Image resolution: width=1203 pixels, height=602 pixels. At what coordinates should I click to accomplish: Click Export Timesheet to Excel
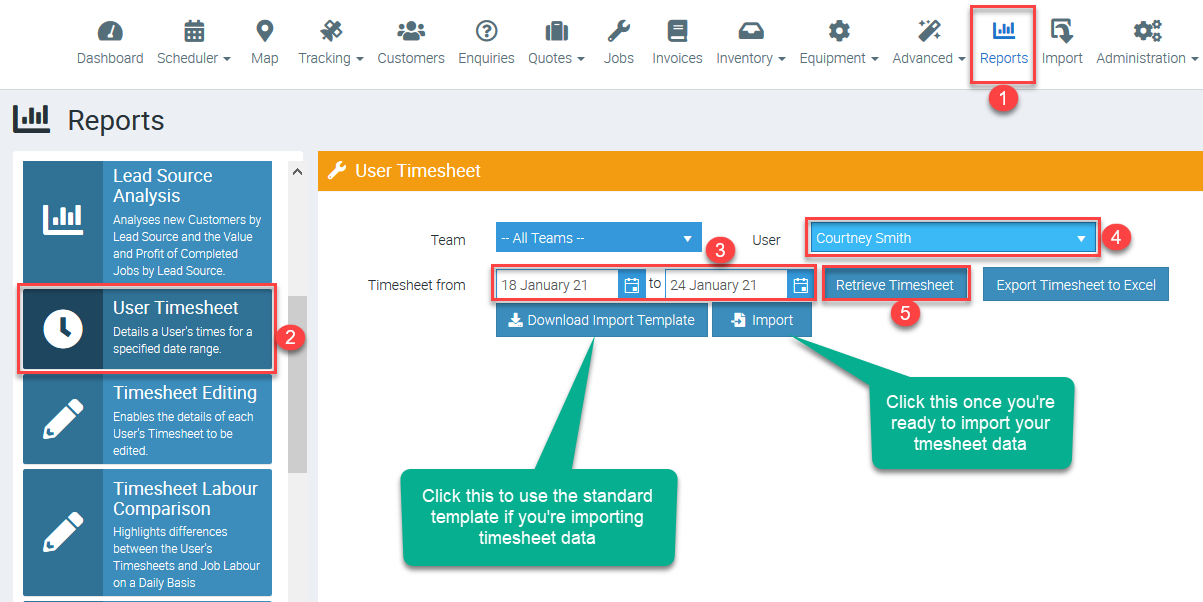pos(1075,285)
